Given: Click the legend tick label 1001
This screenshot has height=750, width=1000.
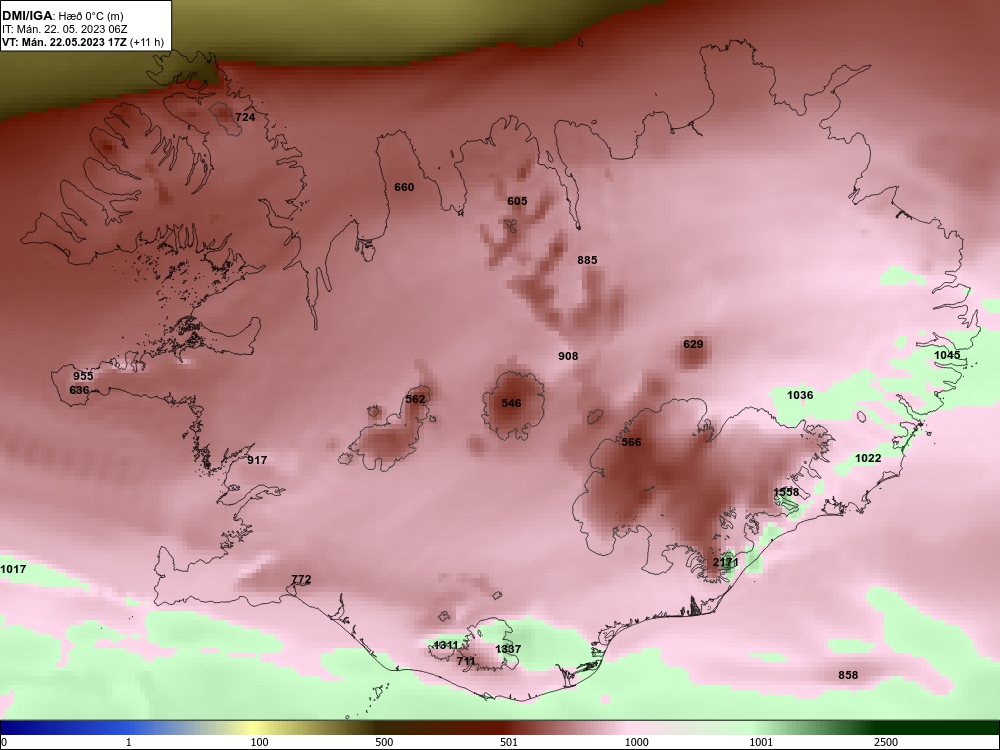Looking at the screenshot, I should coord(761,742).
